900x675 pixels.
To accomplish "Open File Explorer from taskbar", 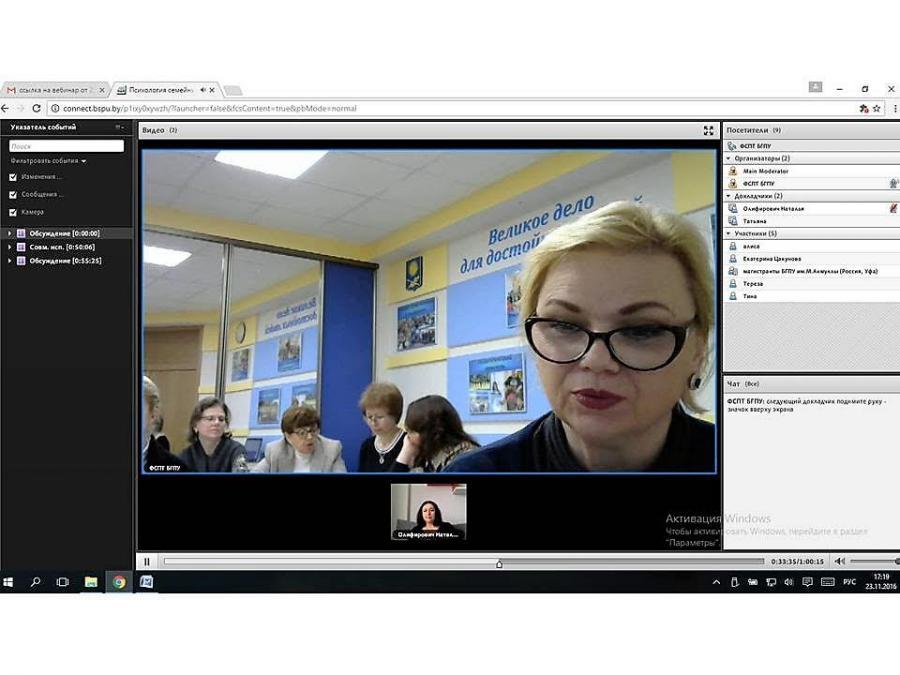I will [91, 582].
